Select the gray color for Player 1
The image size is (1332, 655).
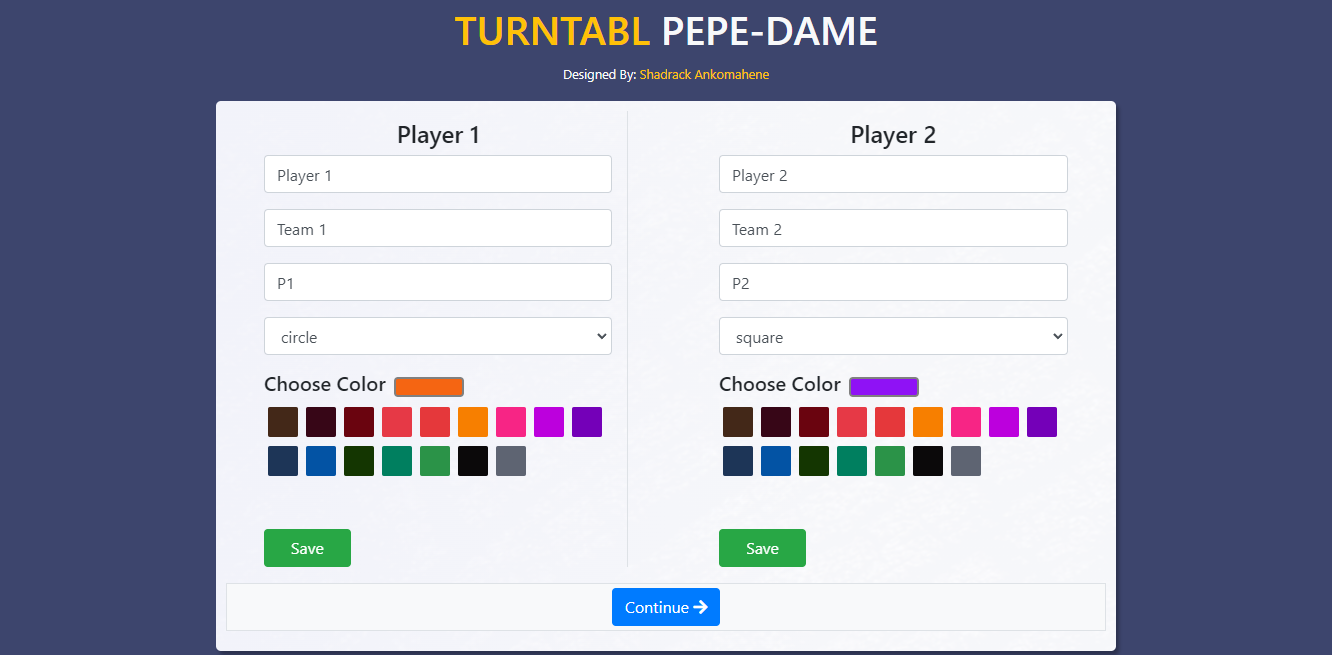pos(511,460)
